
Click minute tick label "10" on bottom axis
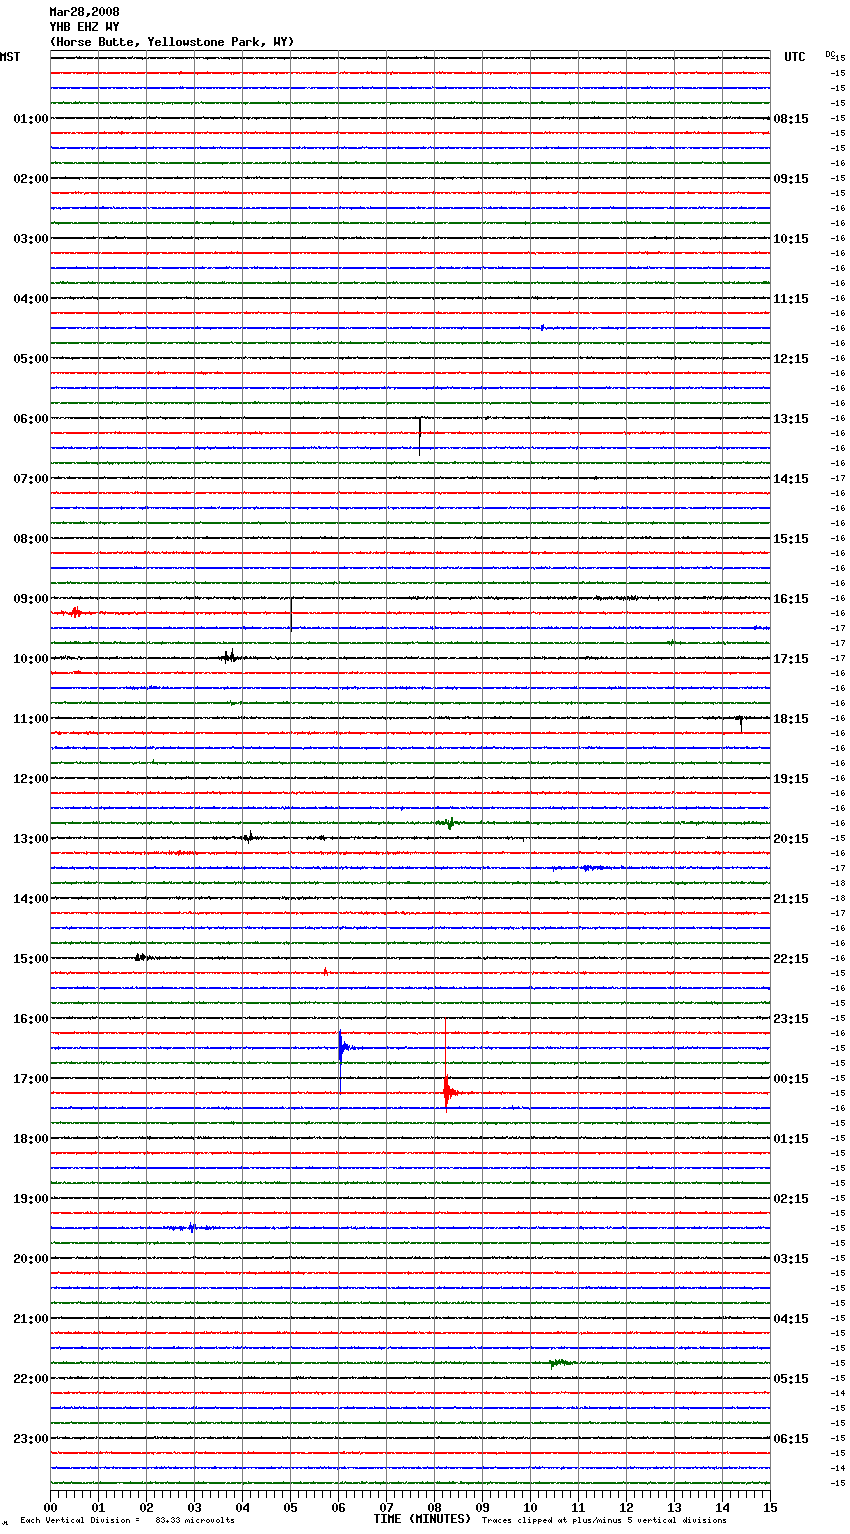530,1507
